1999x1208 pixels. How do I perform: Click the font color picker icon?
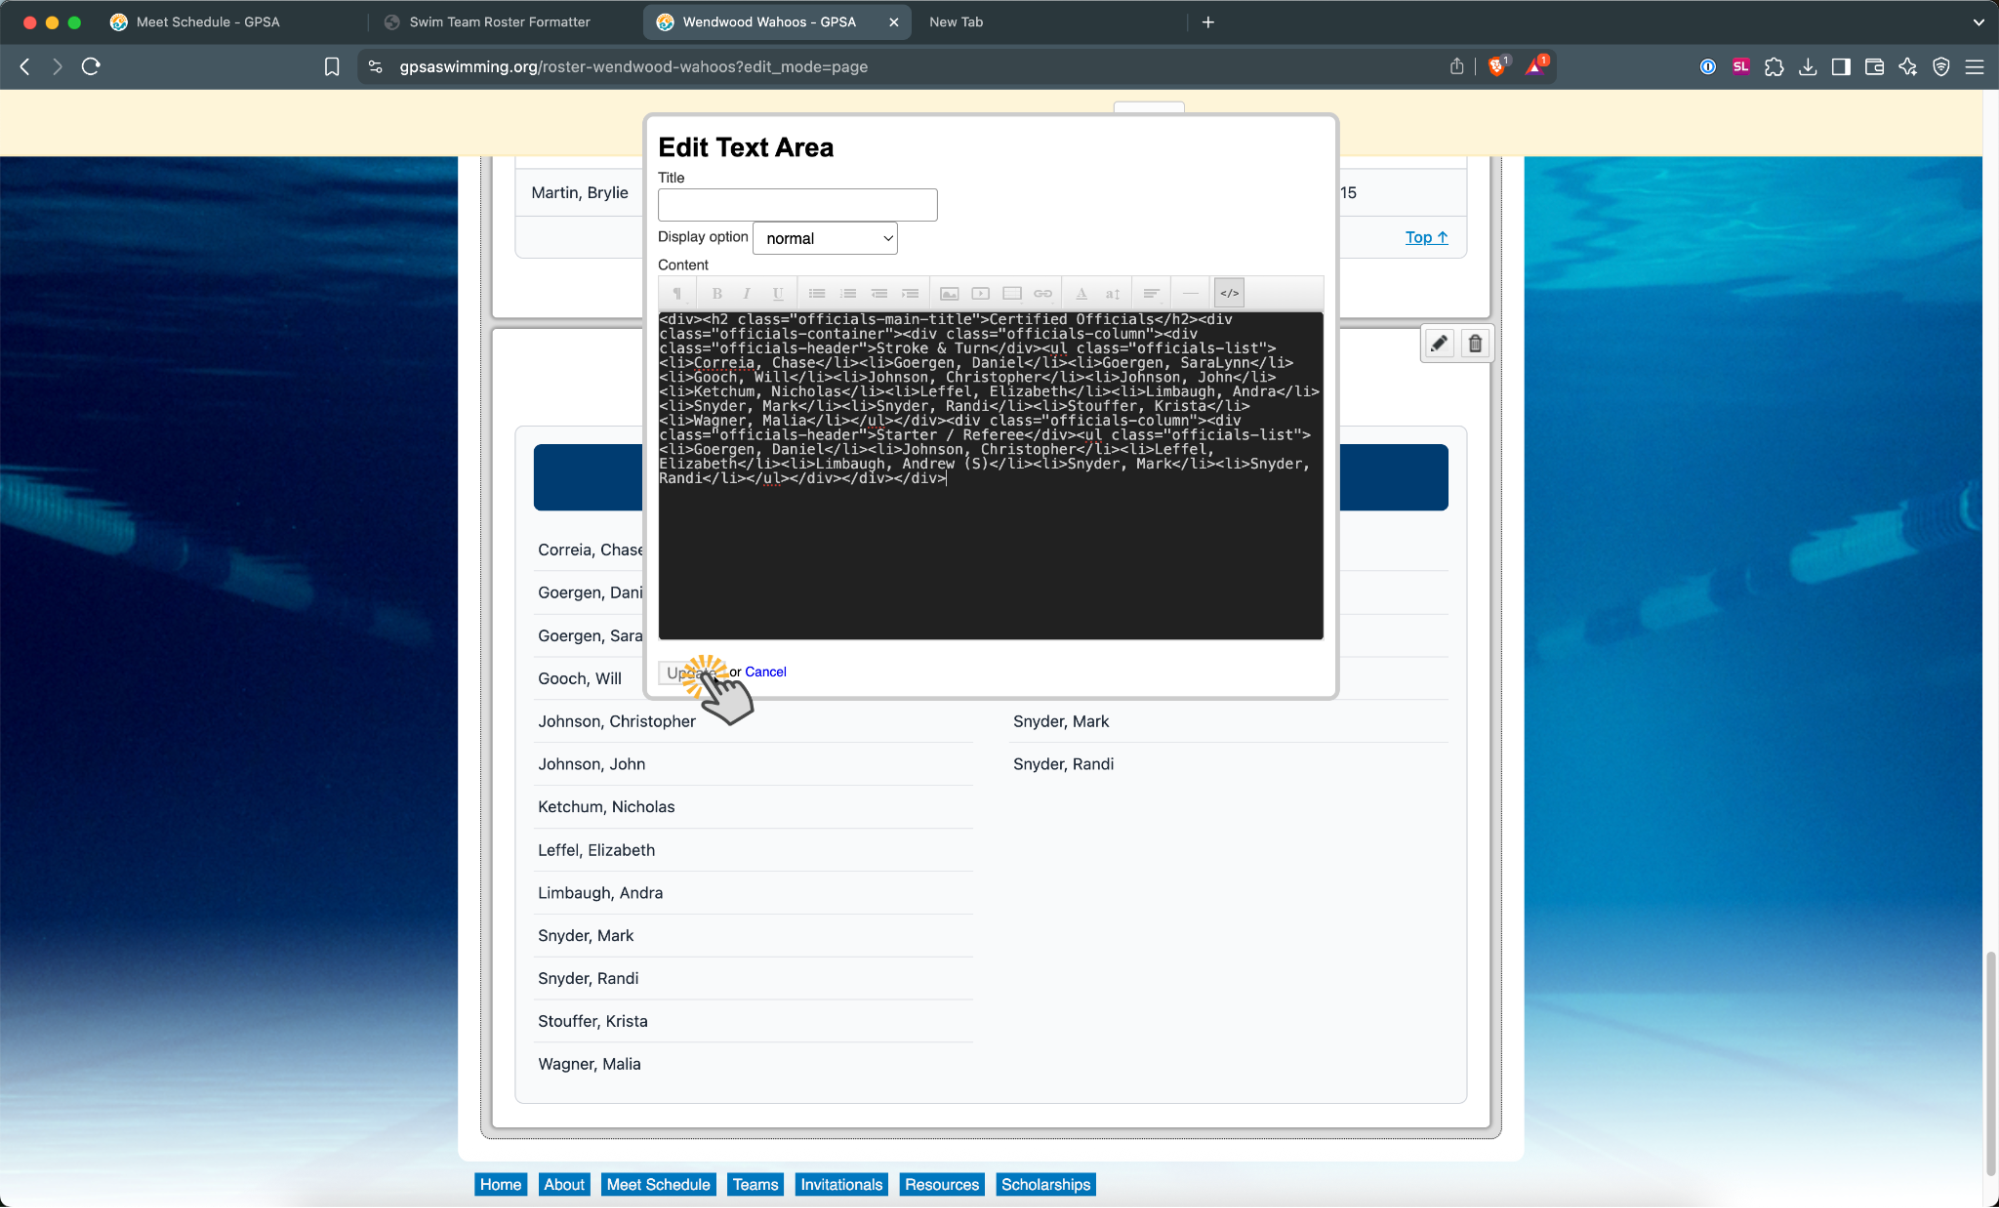[x=1081, y=293]
